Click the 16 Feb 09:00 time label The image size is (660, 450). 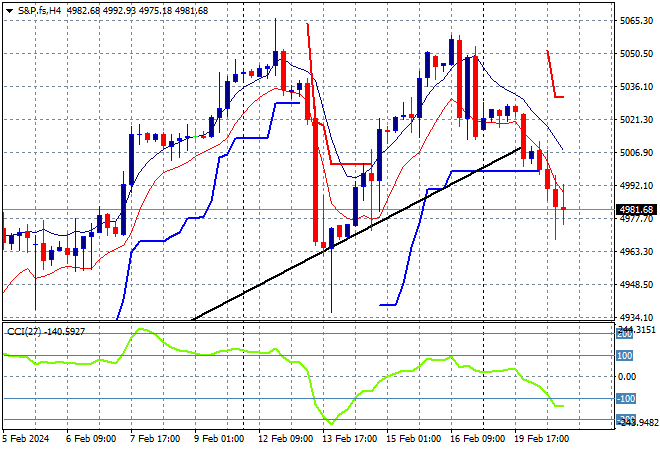click(477, 439)
